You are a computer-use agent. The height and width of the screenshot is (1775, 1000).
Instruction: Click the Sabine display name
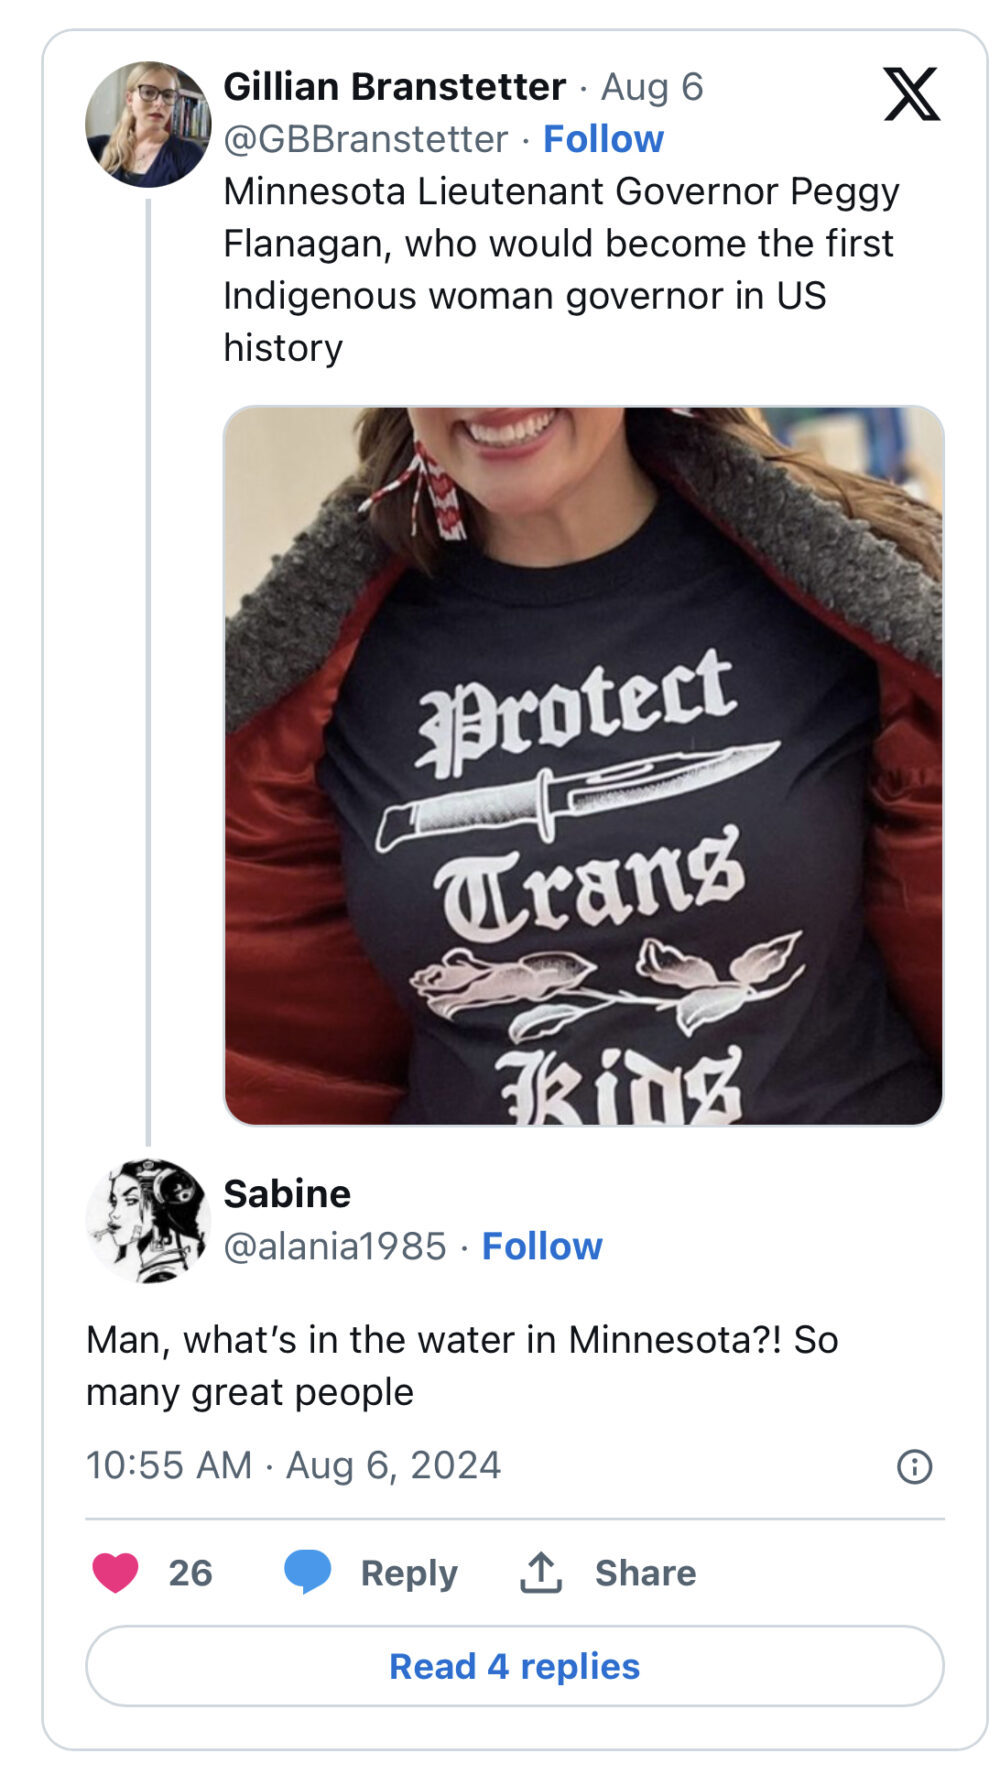[287, 1194]
